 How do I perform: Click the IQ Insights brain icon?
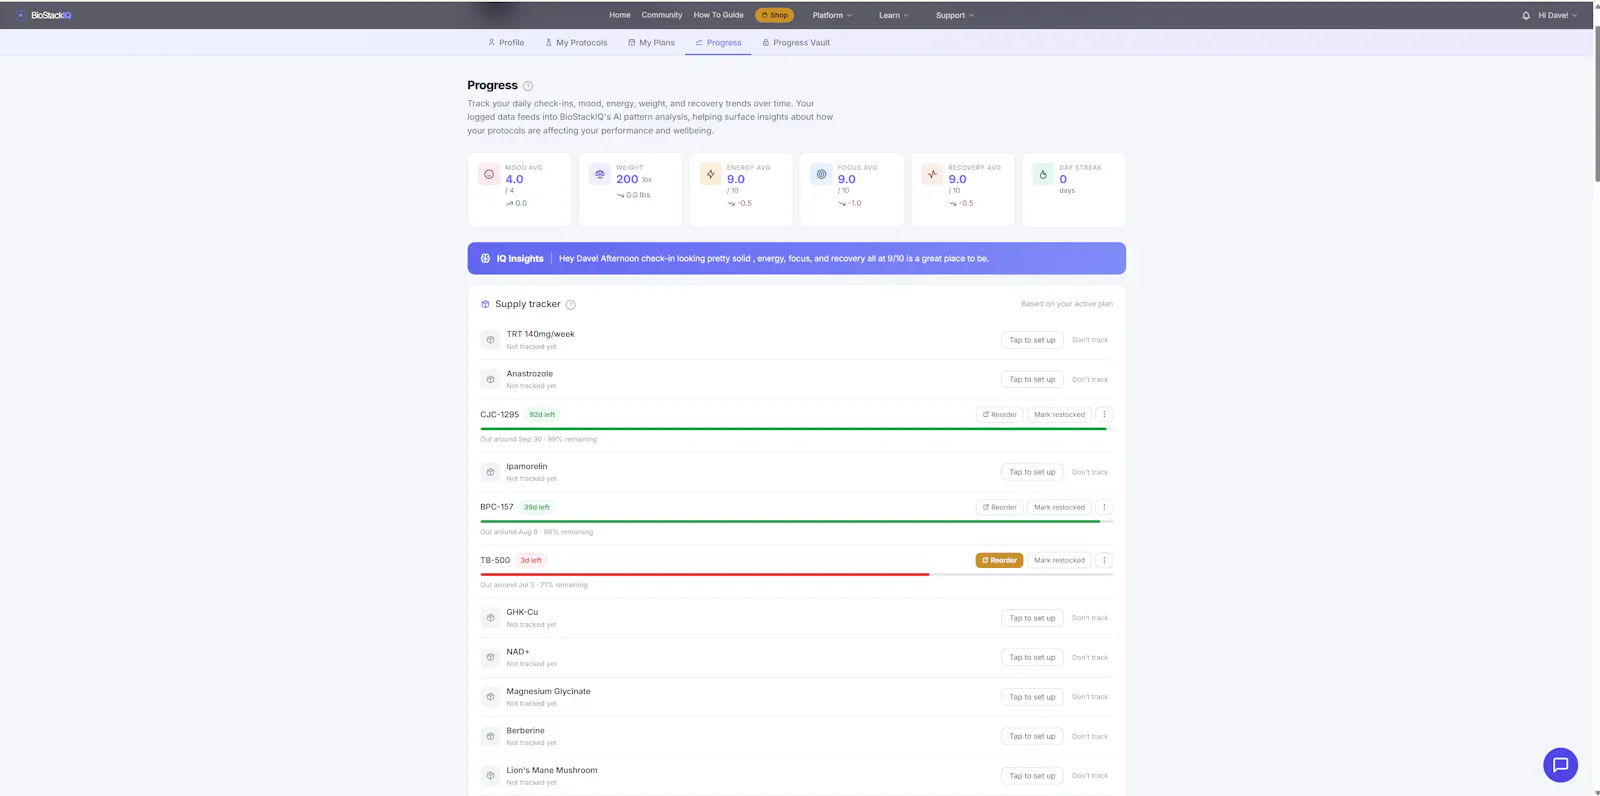pos(486,258)
